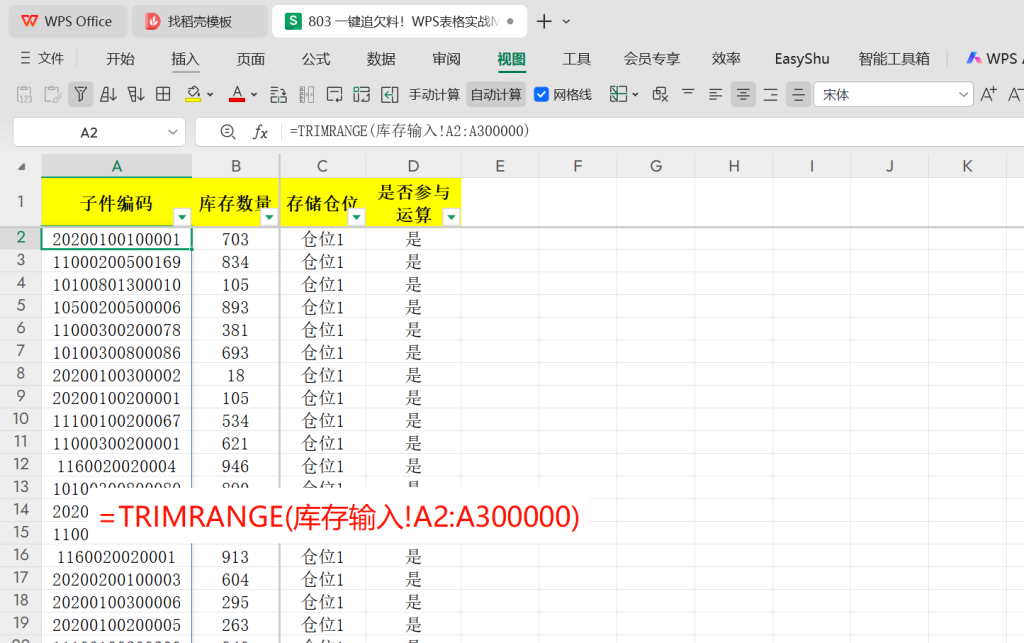Open the 子件编码 filter dropdown
1024x643 pixels.
pyautogui.click(x=182, y=217)
